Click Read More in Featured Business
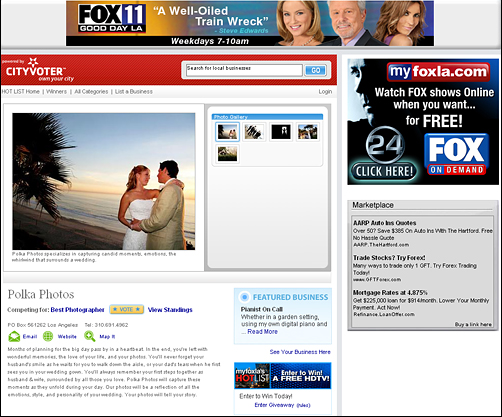 point(262,332)
